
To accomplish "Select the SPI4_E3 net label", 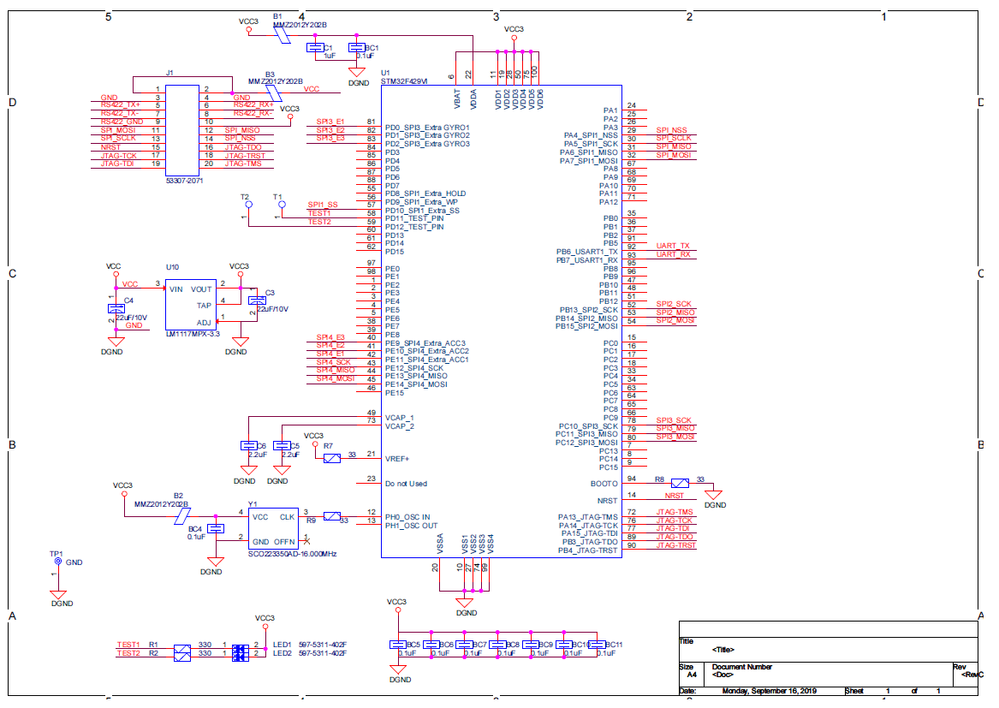I will pyautogui.click(x=331, y=337).
